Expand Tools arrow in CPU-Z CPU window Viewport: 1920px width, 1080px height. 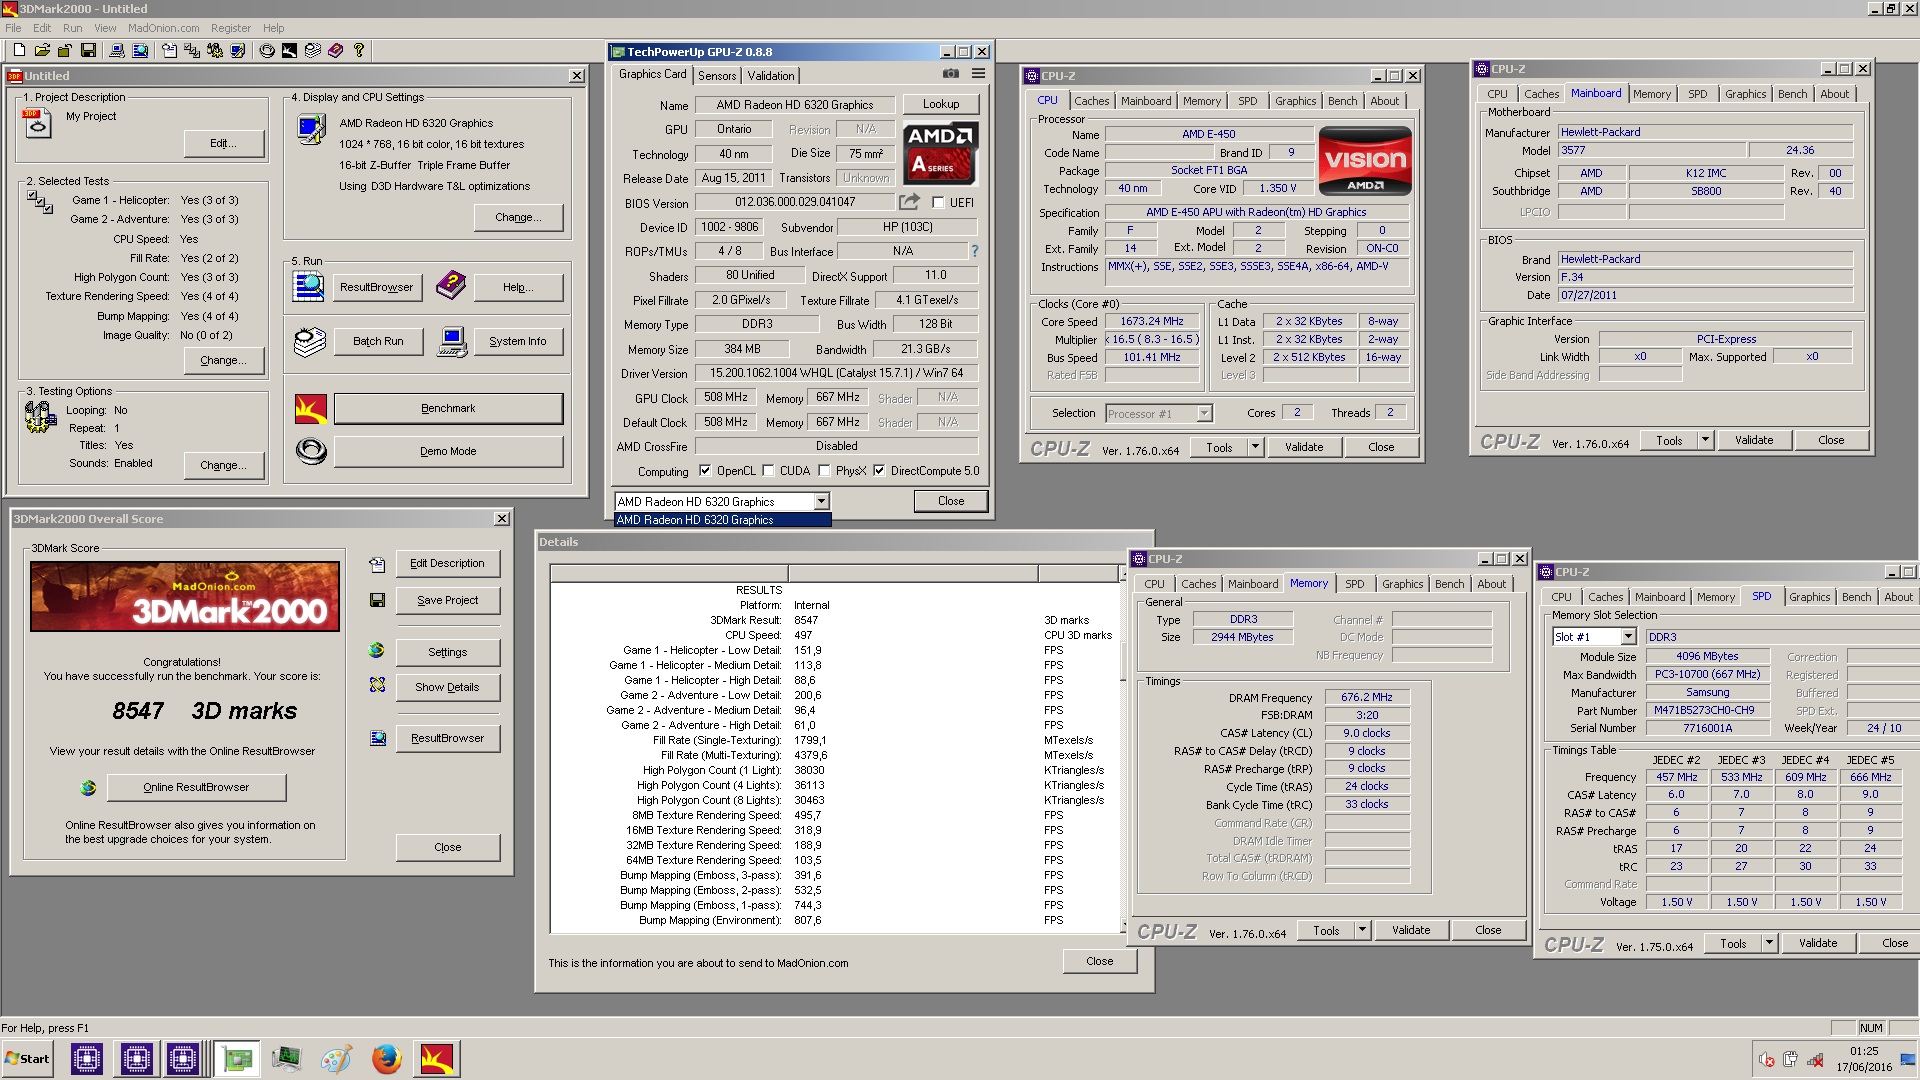coord(1255,447)
